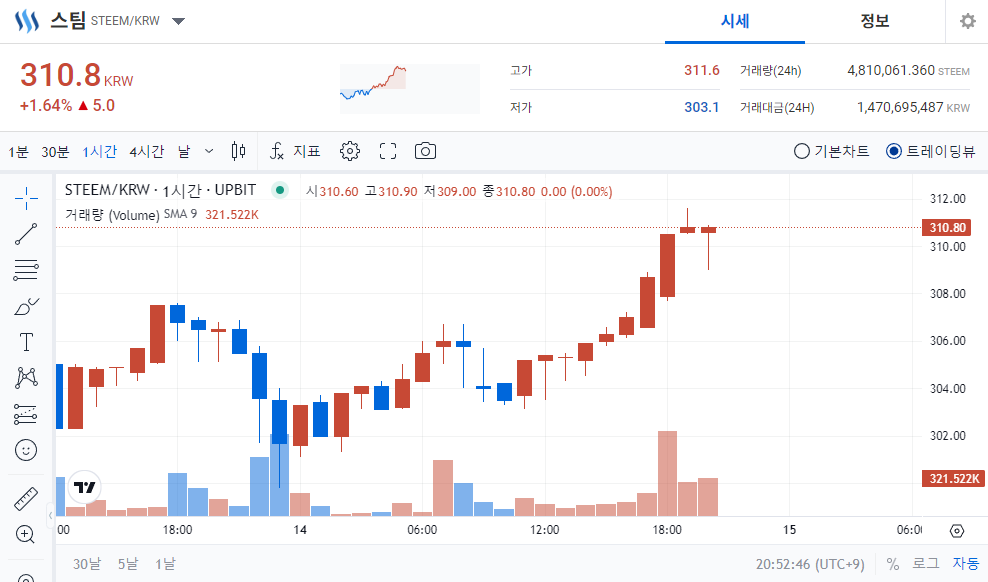Set interval to 1분

coord(18,151)
